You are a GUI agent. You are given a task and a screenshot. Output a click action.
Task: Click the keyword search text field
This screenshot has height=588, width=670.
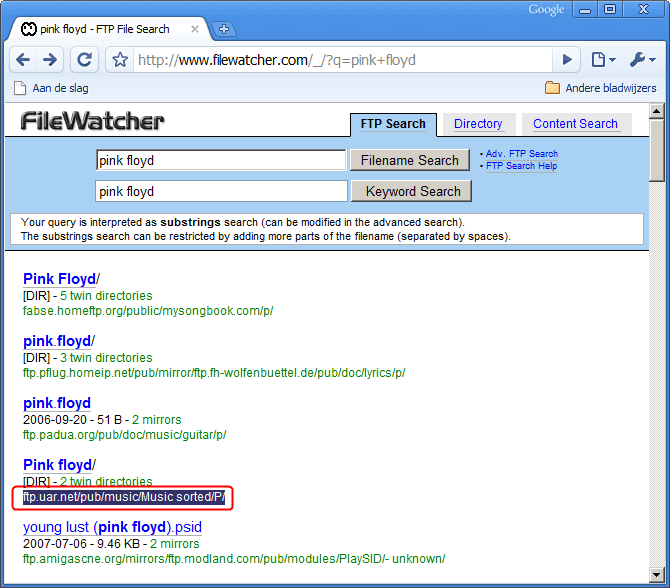(221, 191)
